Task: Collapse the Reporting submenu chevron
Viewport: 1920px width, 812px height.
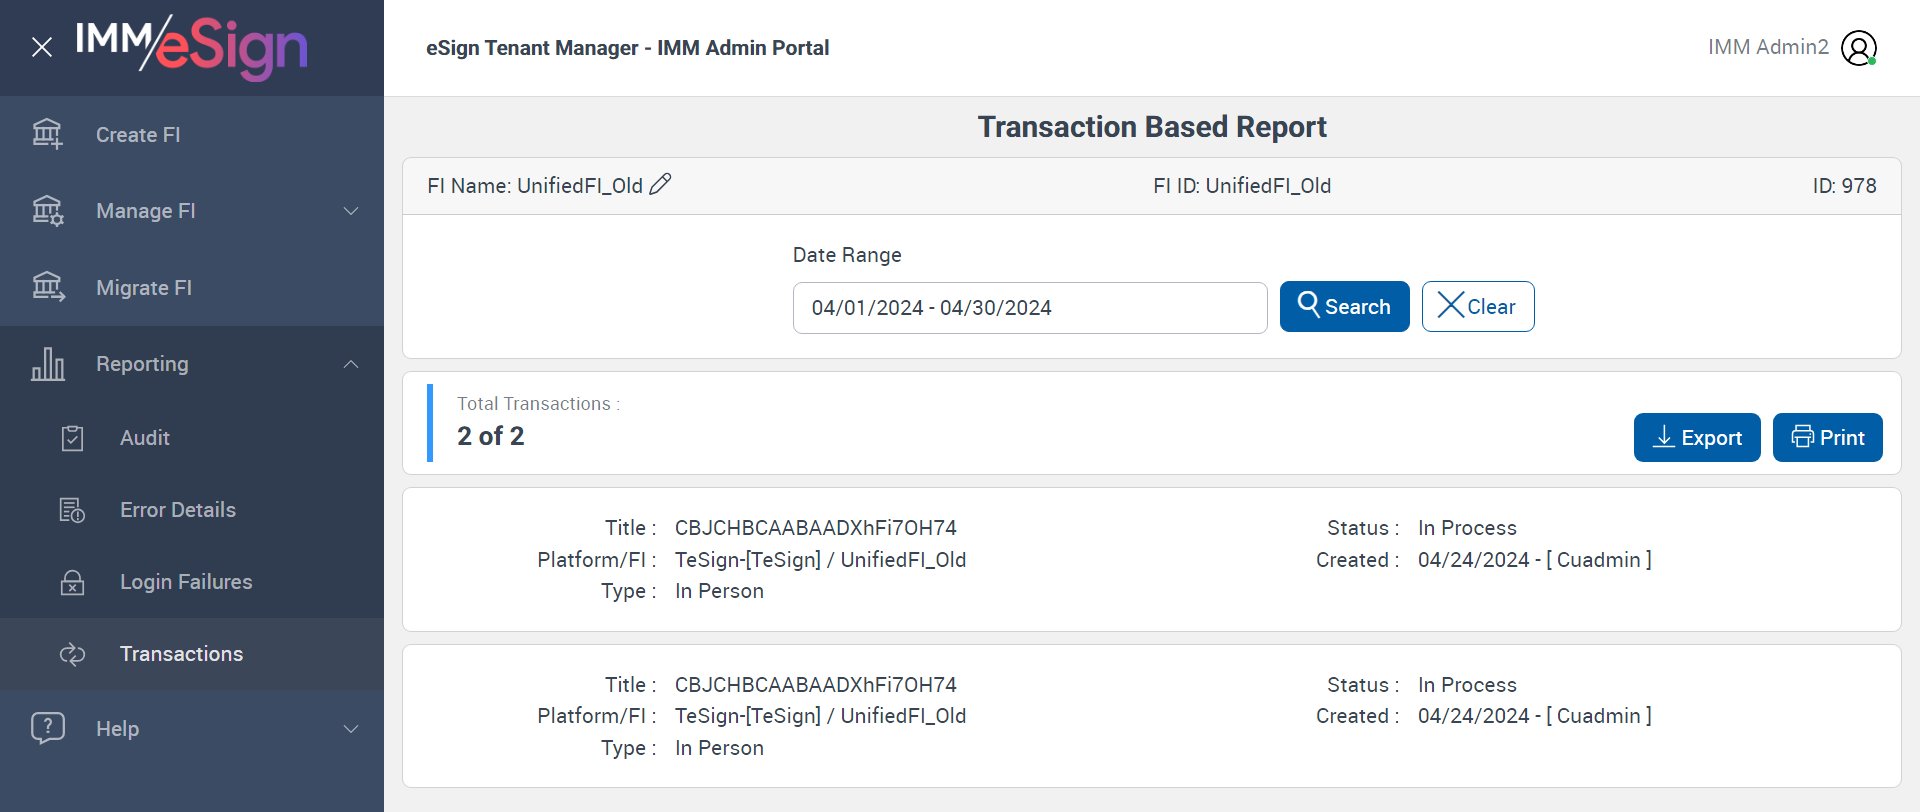Action: click(351, 364)
